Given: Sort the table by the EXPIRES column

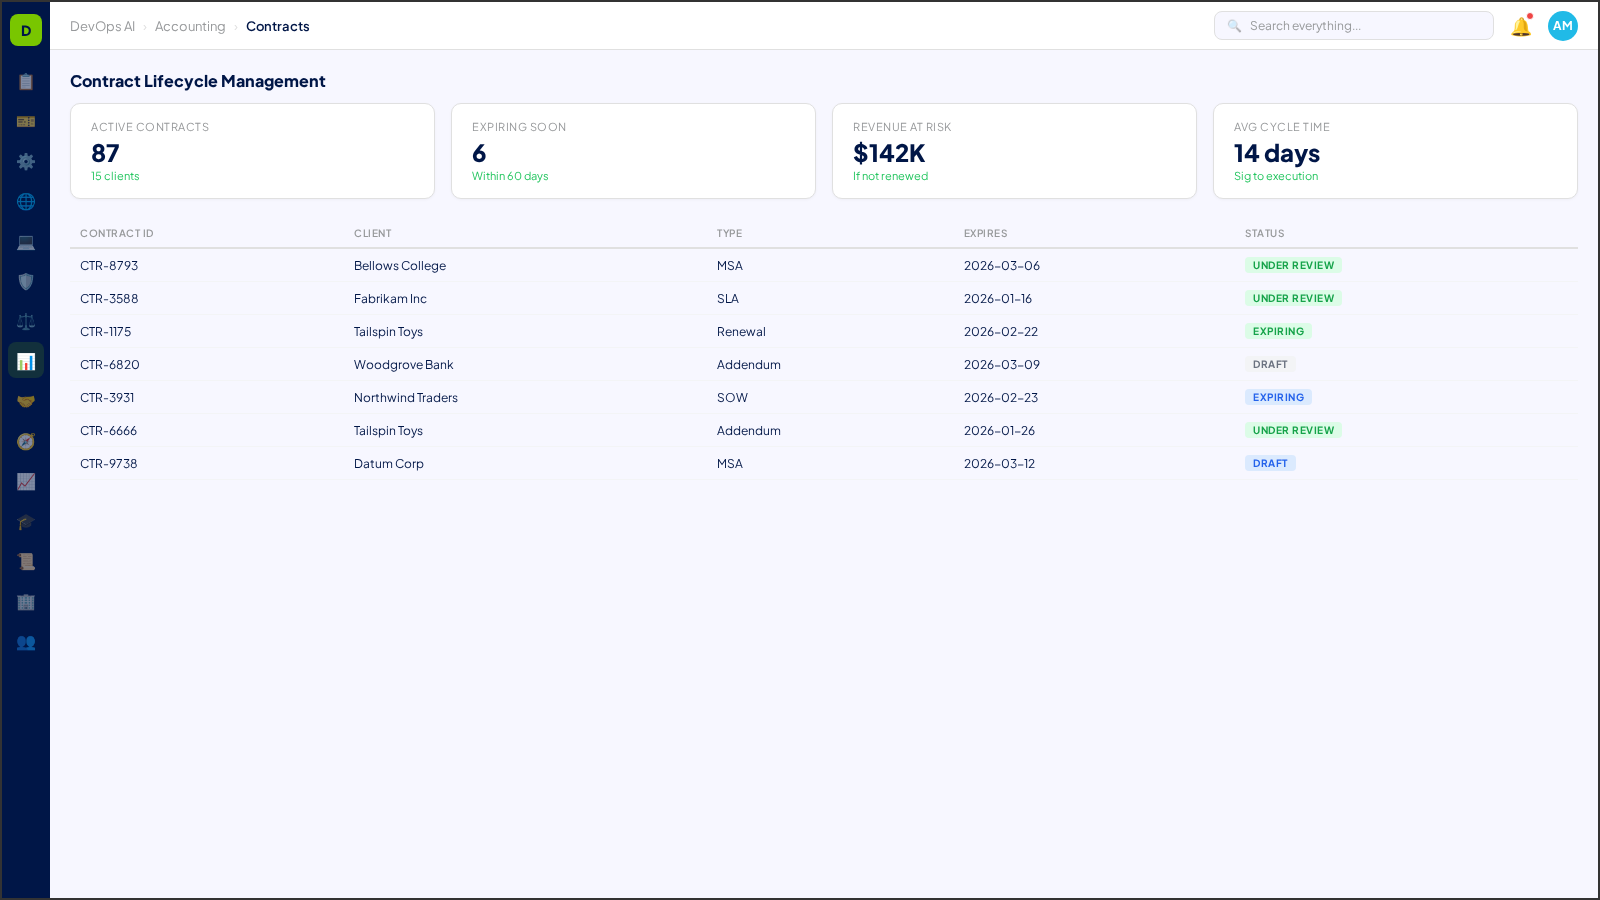Looking at the screenshot, I should point(985,233).
